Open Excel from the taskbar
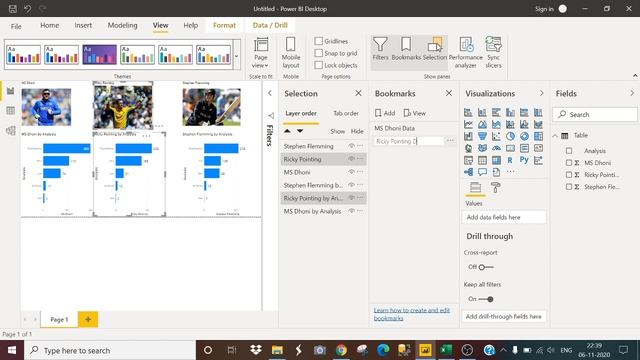 pos(446,350)
